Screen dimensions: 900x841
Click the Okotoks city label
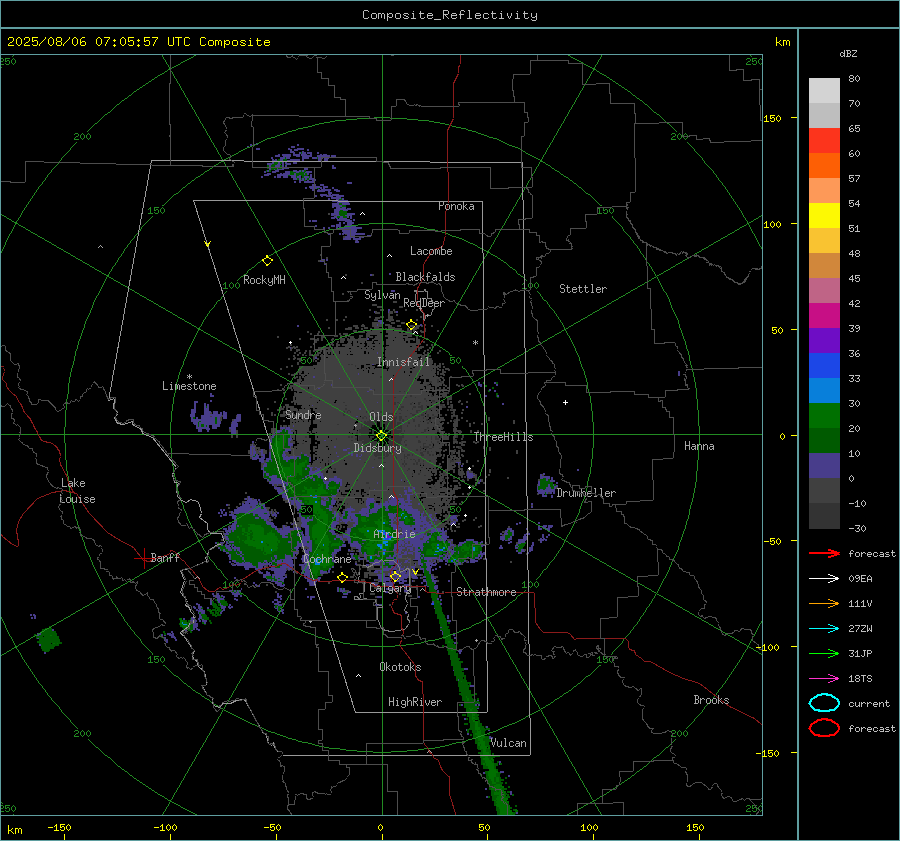400,667
